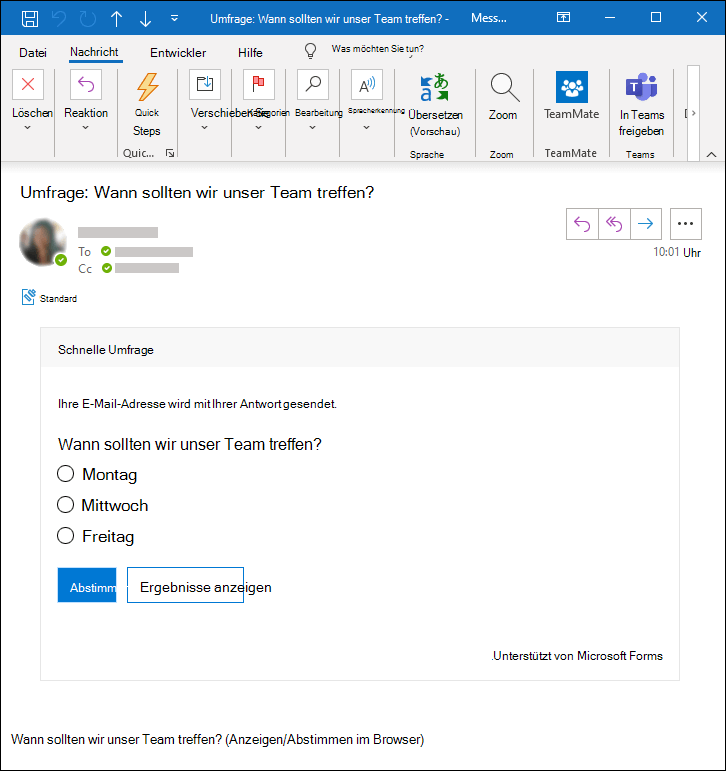Click In Teams freigeben icon
The image size is (726, 771).
click(641, 87)
